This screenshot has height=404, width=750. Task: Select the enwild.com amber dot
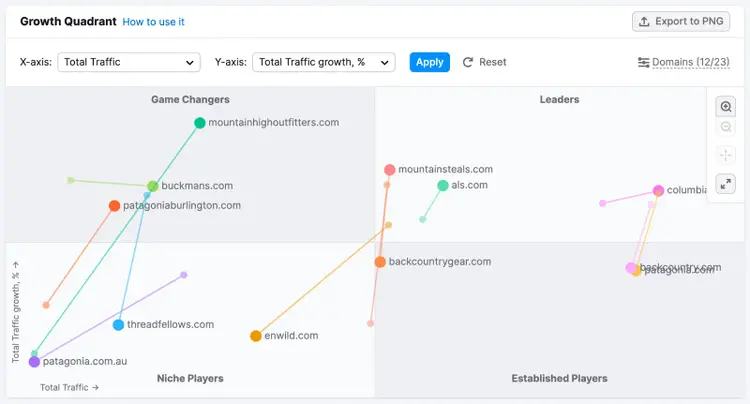pyautogui.click(x=256, y=336)
